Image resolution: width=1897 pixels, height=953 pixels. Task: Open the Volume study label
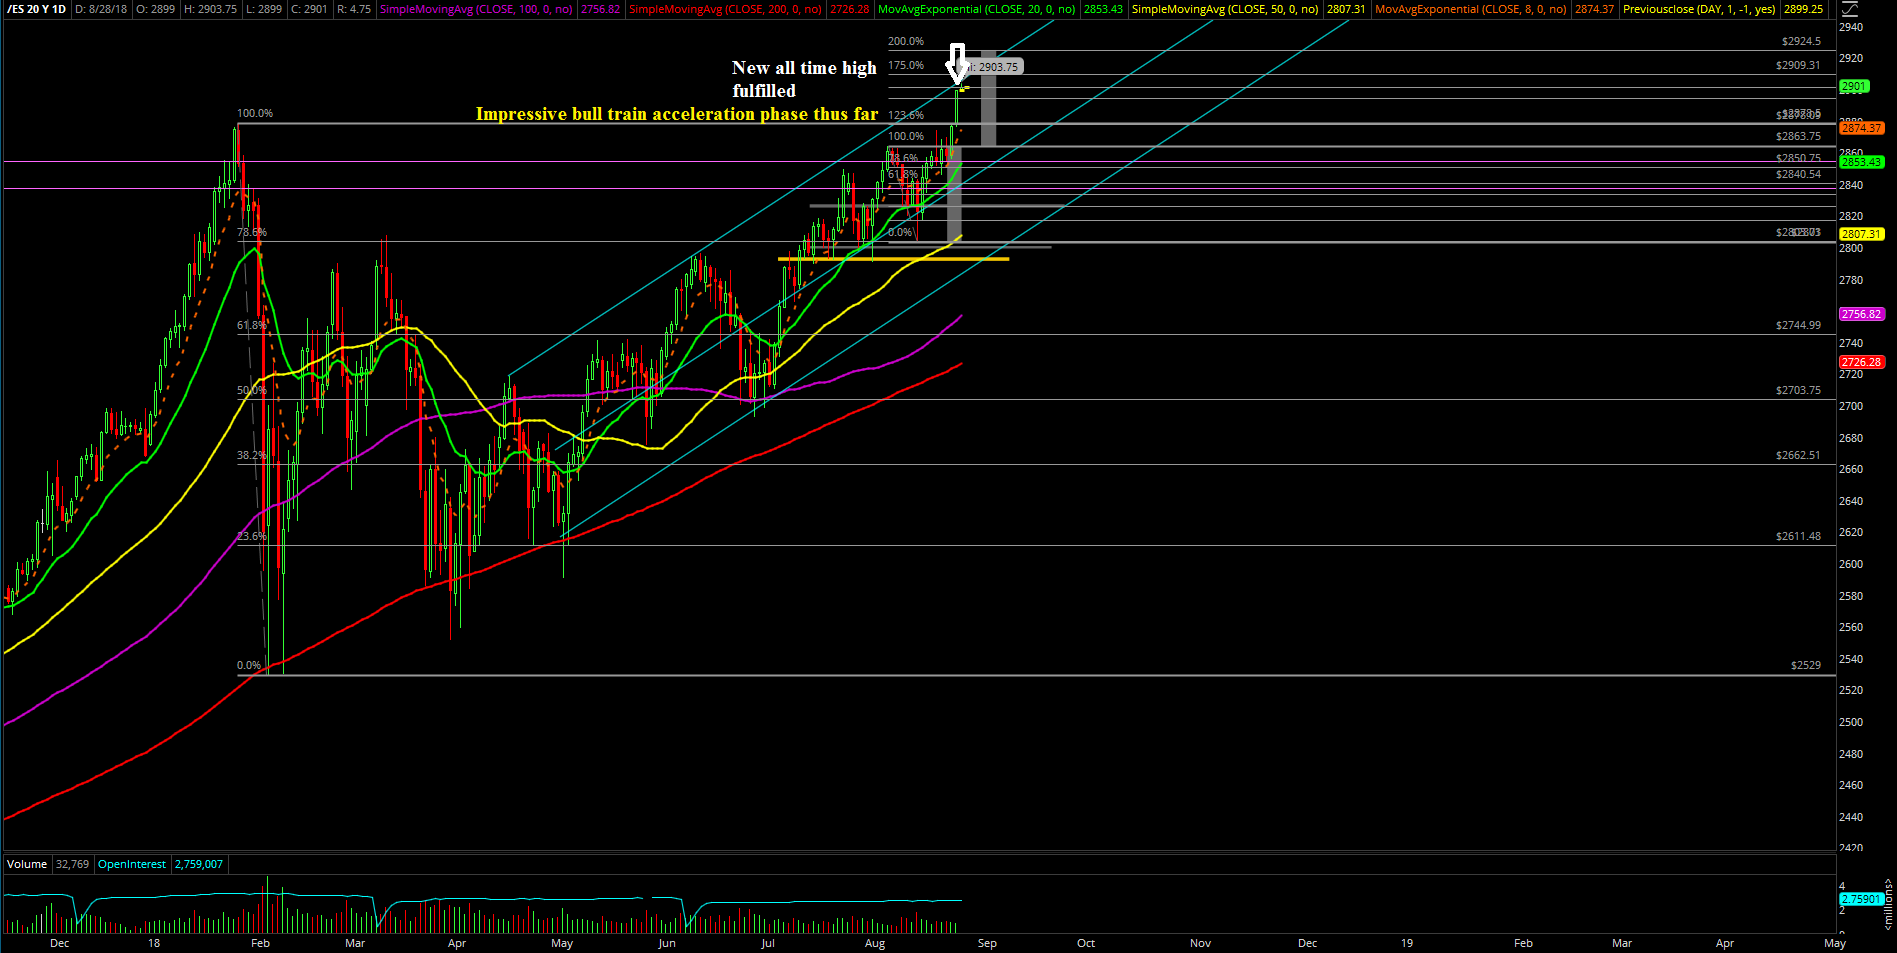click(x=27, y=864)
